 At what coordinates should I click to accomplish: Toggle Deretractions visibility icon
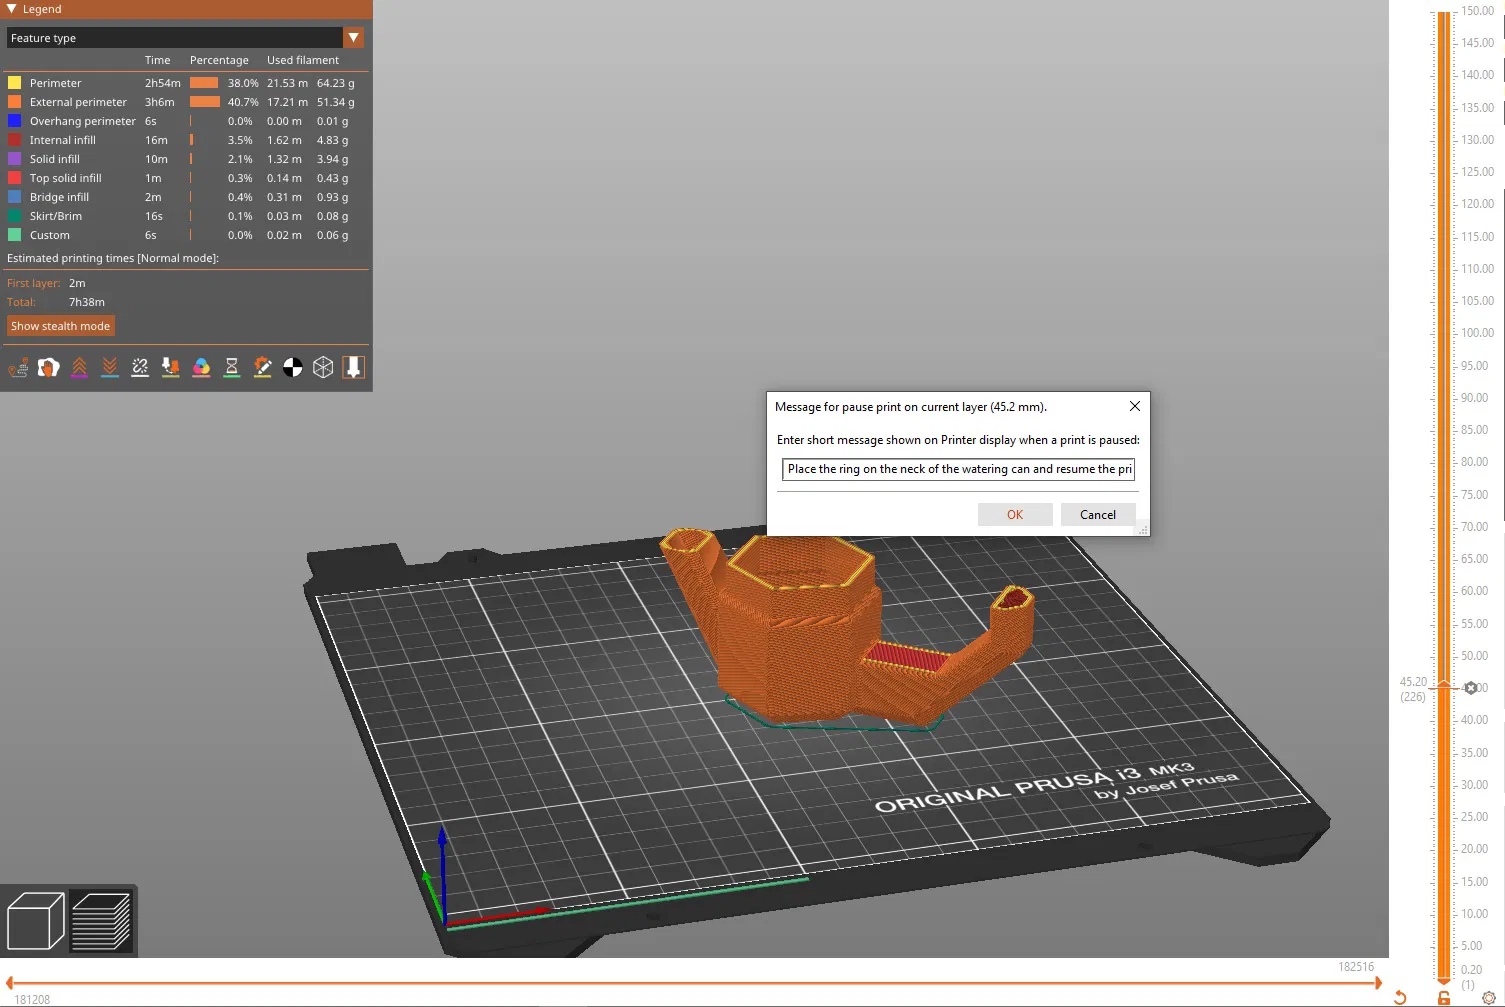110,368
